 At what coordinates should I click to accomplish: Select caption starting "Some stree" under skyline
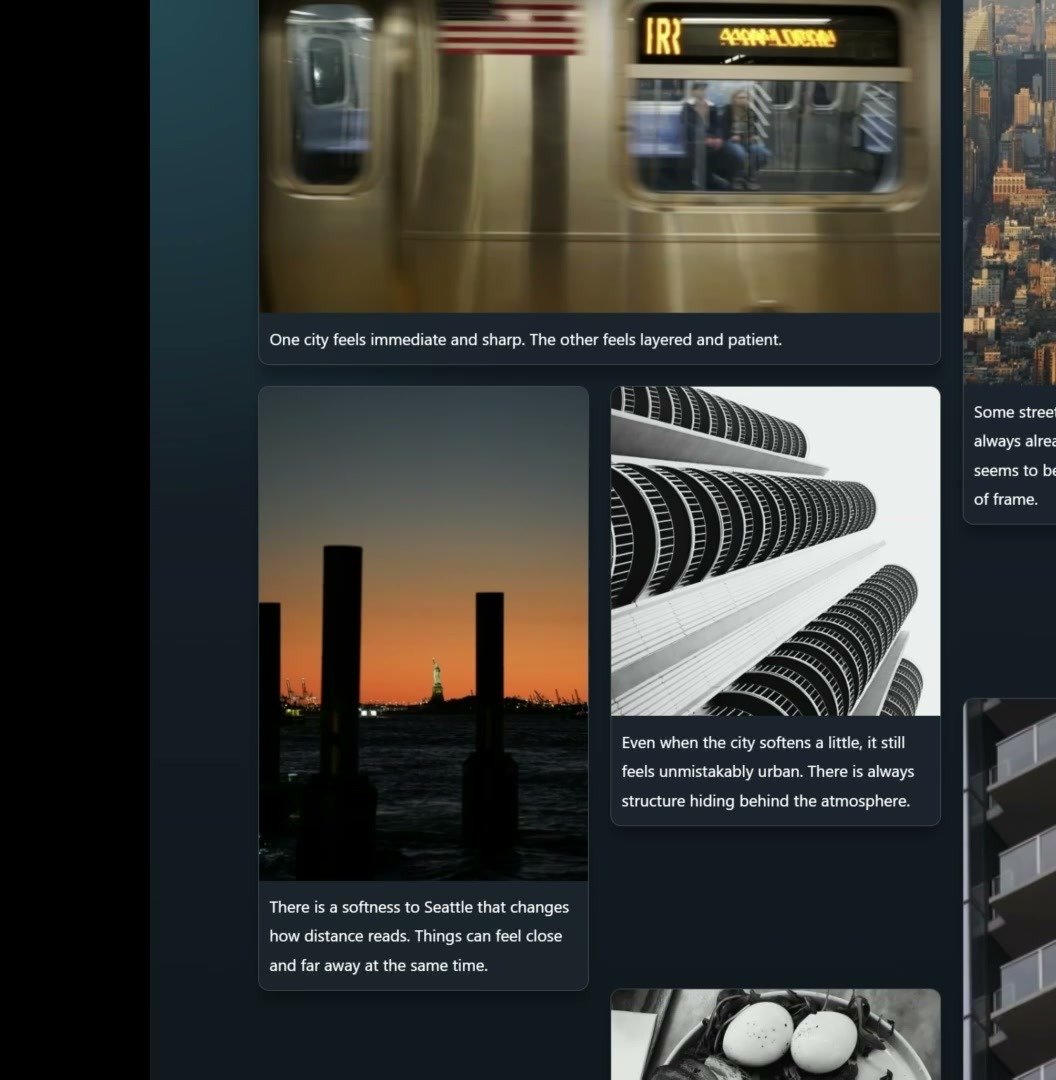[1014, 456]
